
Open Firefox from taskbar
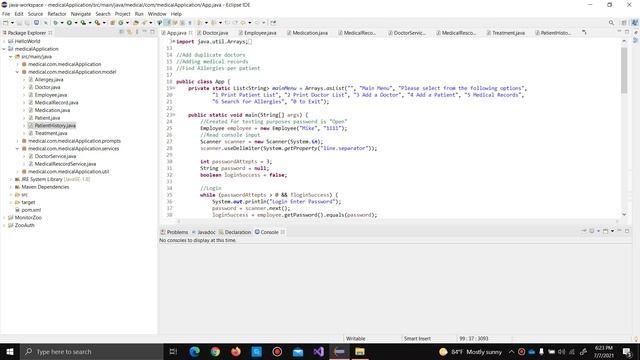click(236, 351)
